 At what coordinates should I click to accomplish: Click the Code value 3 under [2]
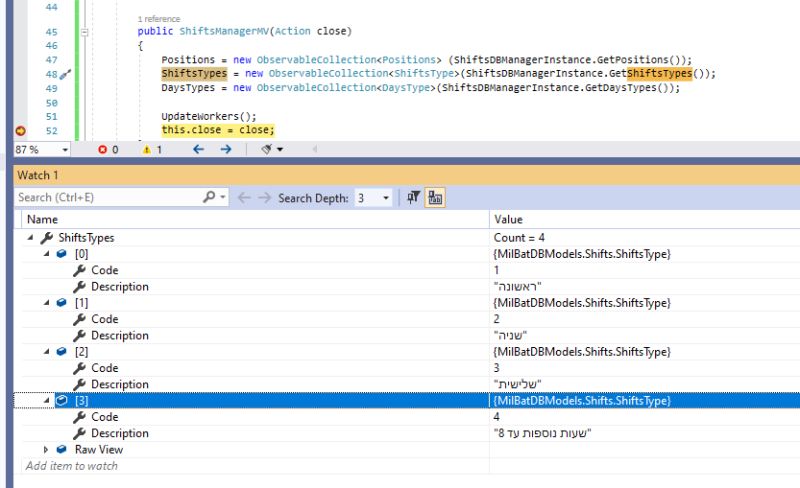pyautogui.click(x=496, y=368)
